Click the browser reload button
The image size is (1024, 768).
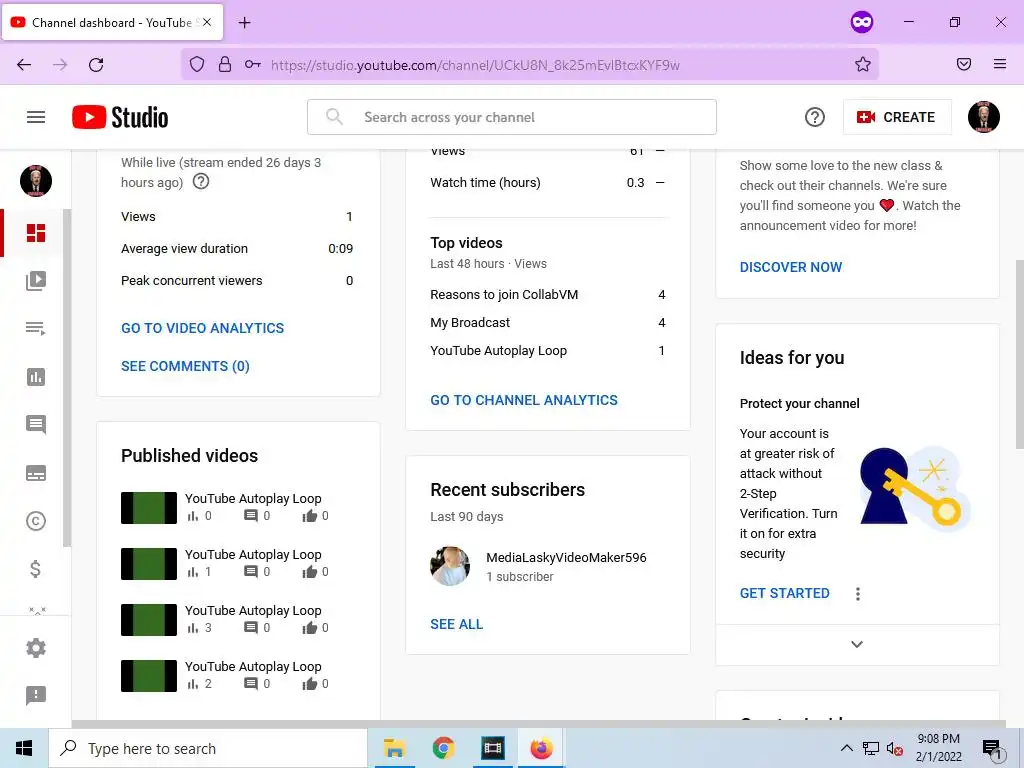96,65
